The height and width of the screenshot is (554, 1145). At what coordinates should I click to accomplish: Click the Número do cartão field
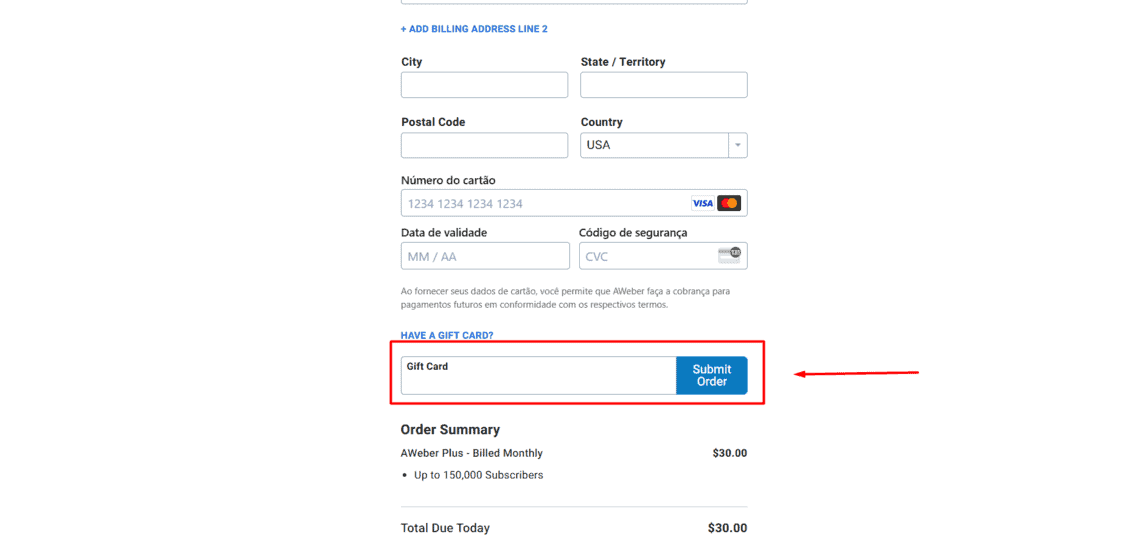[574, 203]
